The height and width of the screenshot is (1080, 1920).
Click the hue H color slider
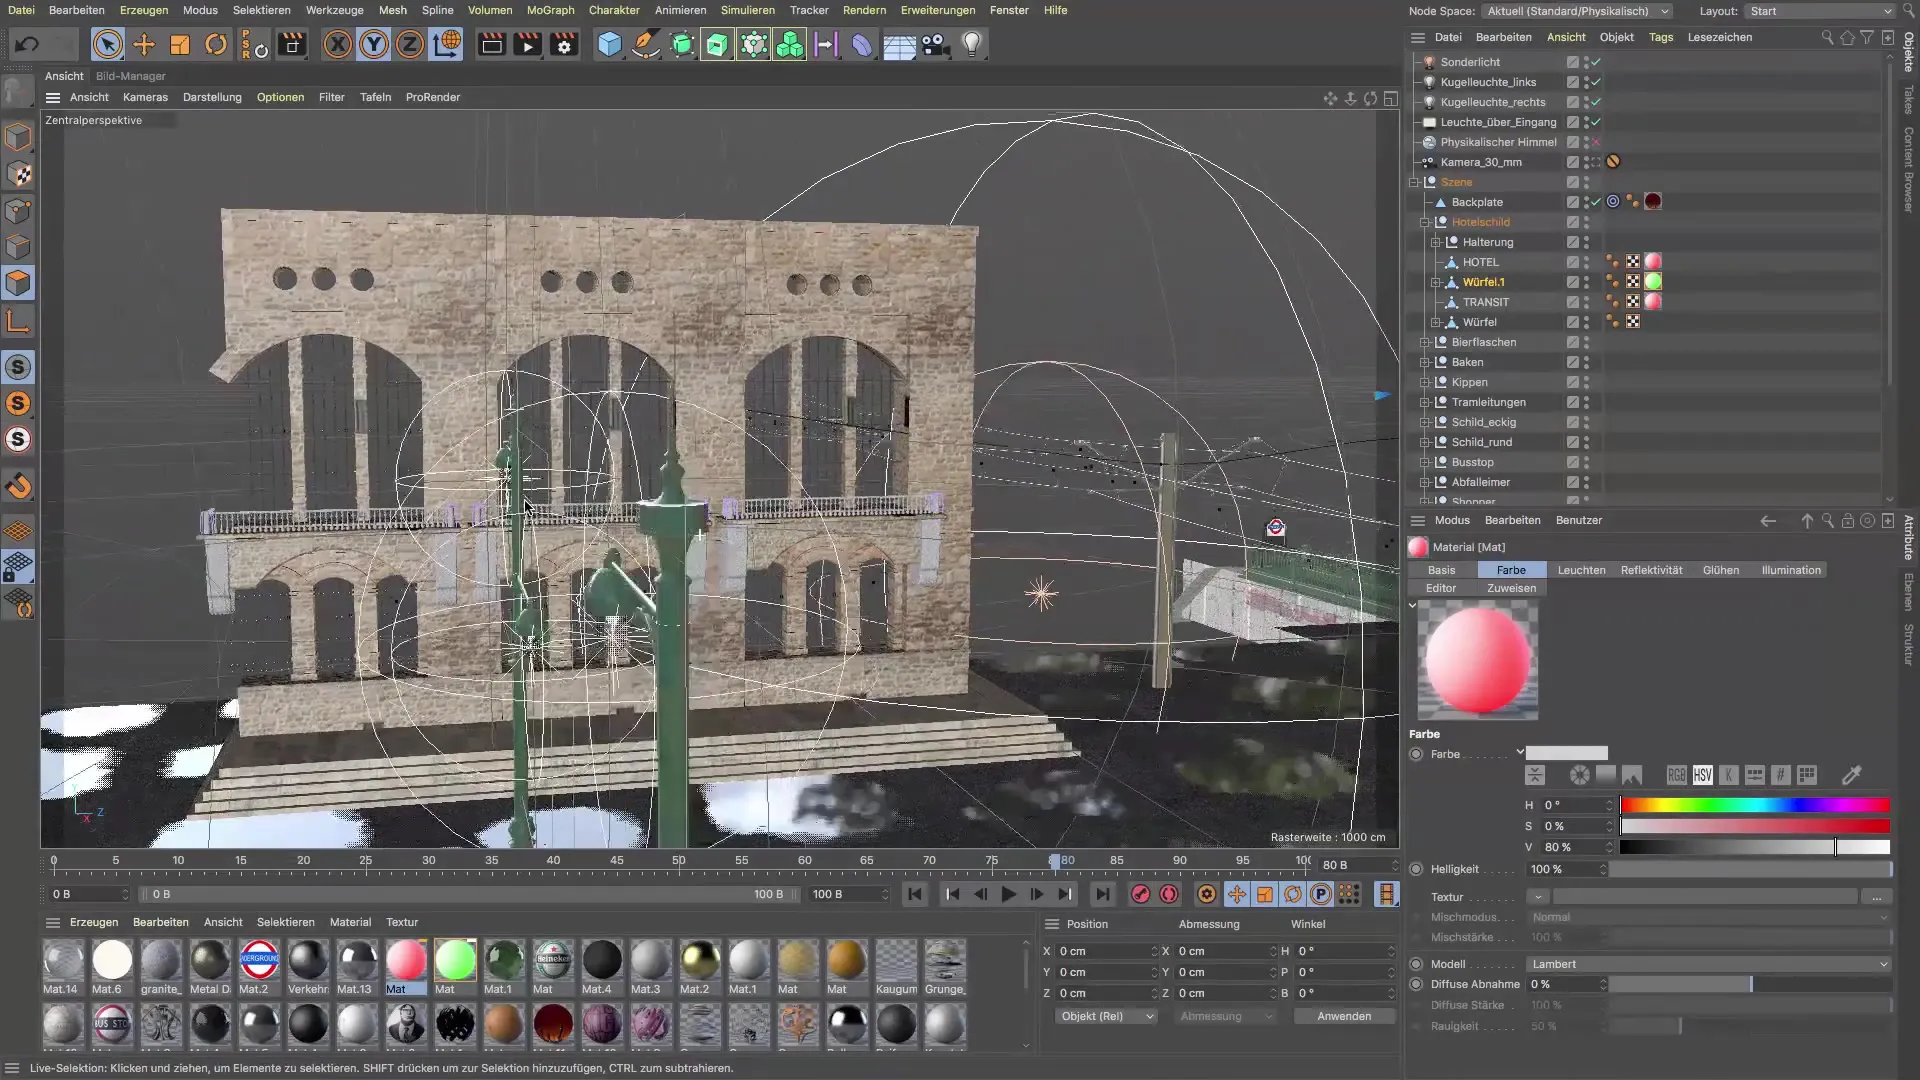(x=1755, y=805)
